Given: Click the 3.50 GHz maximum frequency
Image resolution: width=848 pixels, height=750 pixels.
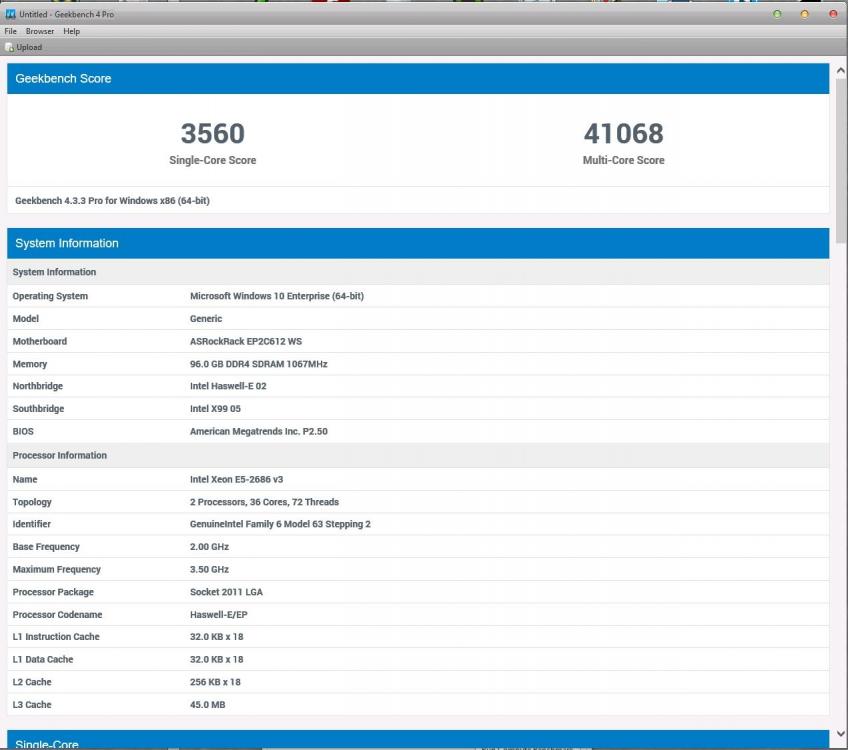Looking at the screenshot, I should (x=209, y=569).
